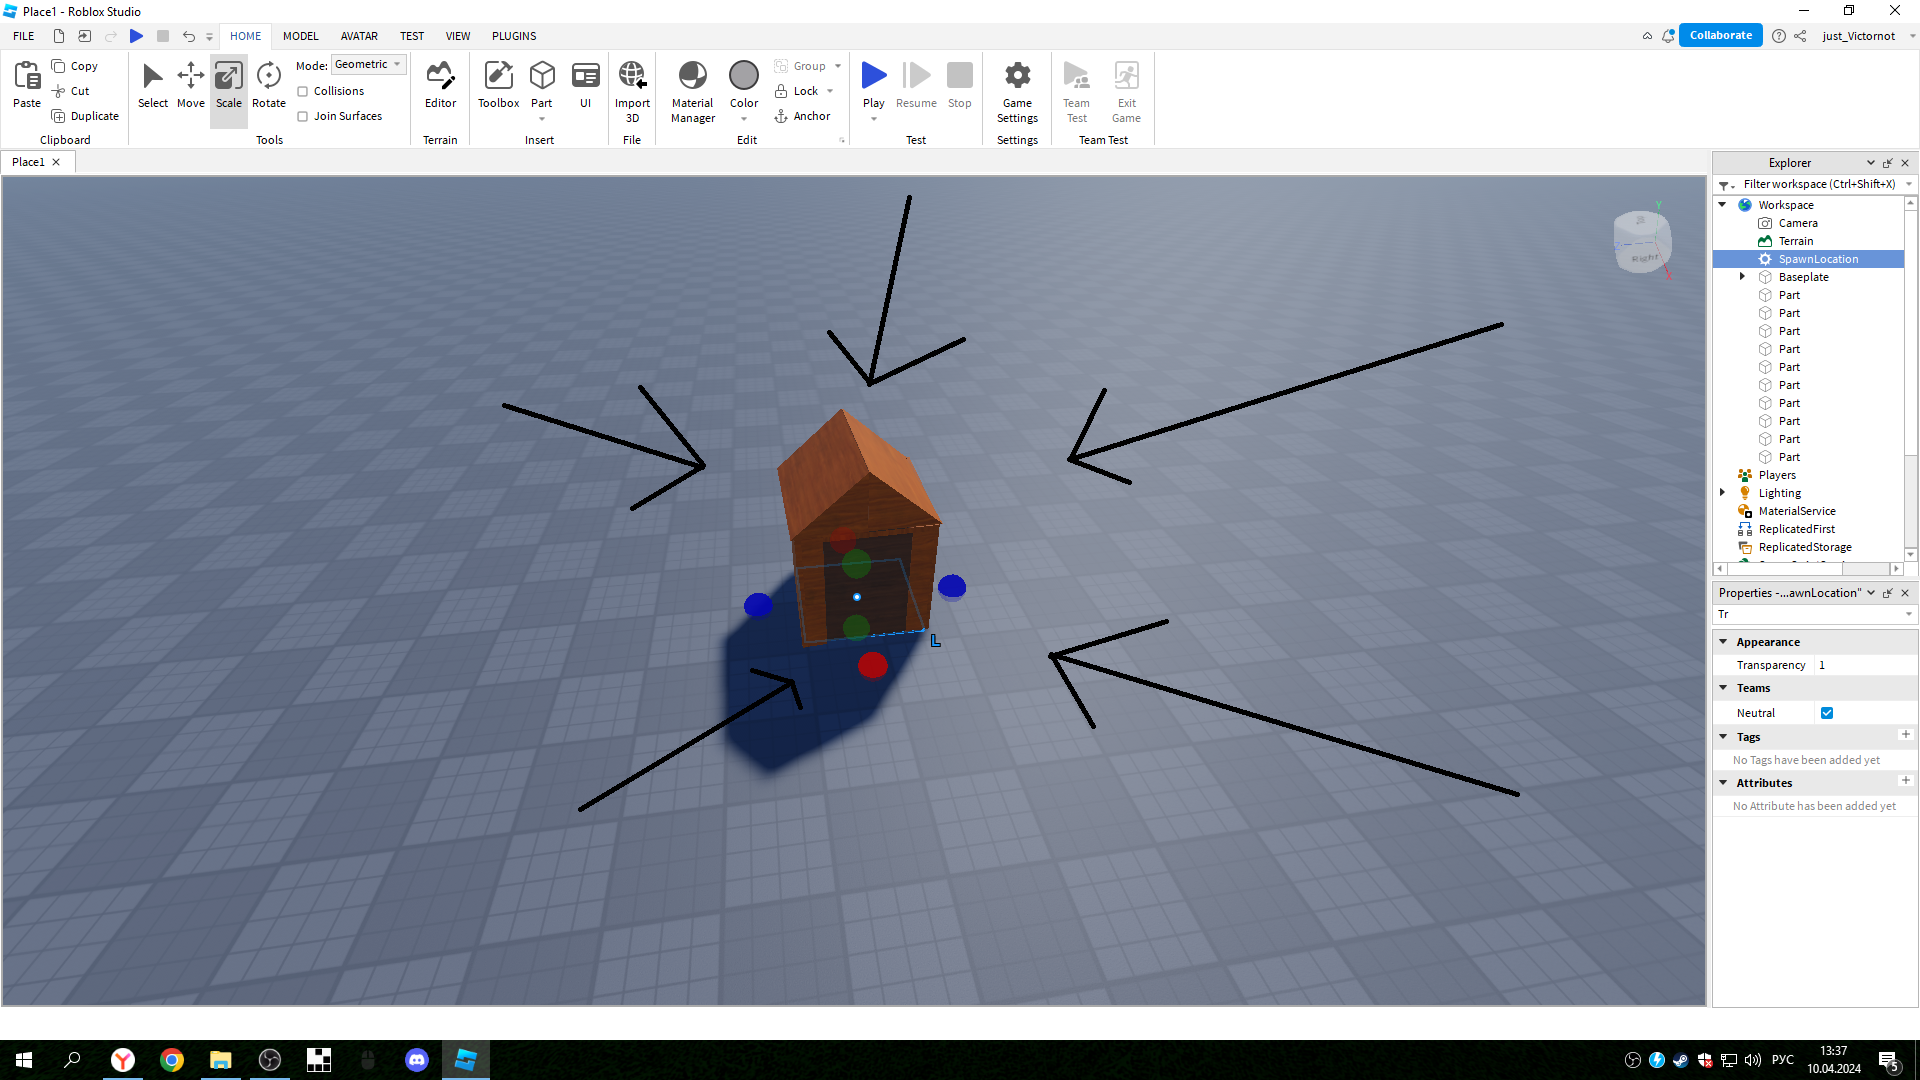Open the Terrain Editor
The width and height of the screenshot is (1920, 1080).
(x=440, y=88)
